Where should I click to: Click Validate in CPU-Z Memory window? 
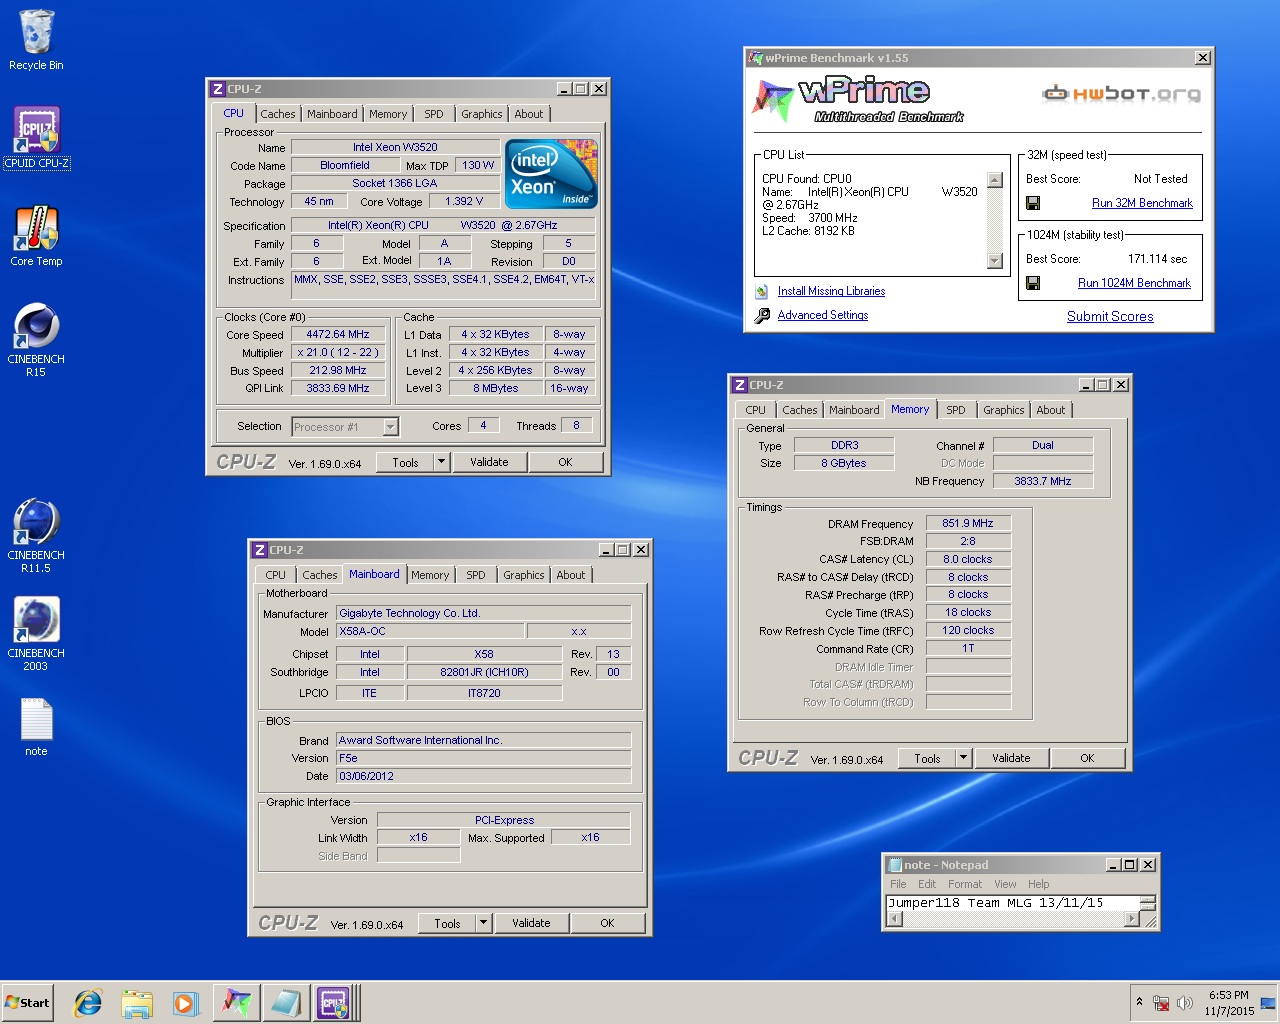tap(1011, 758)
